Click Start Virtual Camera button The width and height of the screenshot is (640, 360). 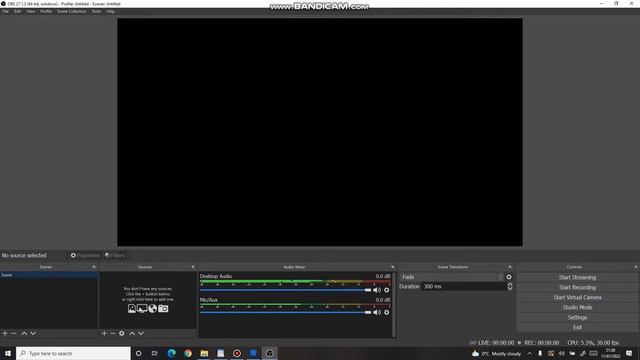(x=577, y=298)
